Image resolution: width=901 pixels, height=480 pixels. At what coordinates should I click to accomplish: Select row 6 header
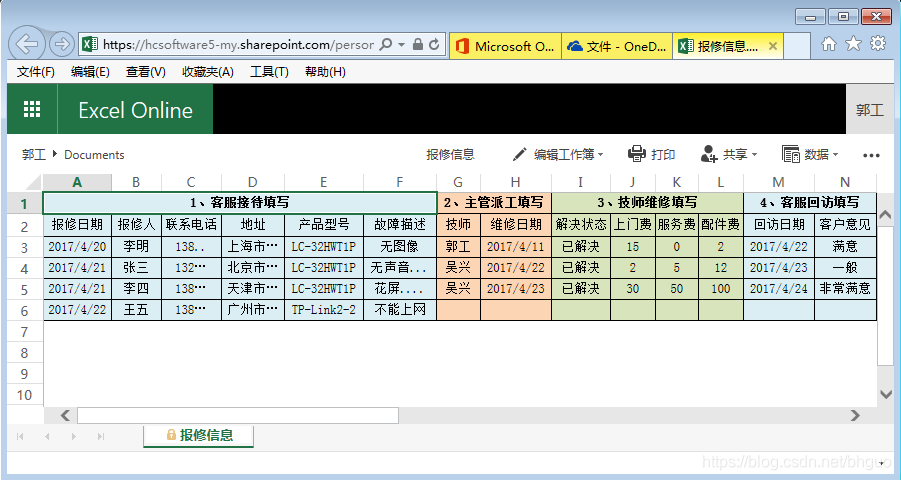pyautogui.click(x=24, y=310)
